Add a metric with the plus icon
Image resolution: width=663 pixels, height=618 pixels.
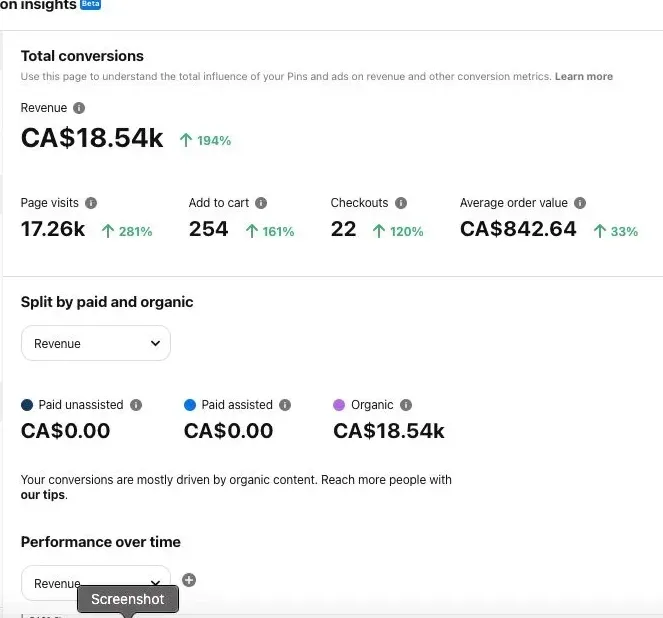(x=189, y=580)
